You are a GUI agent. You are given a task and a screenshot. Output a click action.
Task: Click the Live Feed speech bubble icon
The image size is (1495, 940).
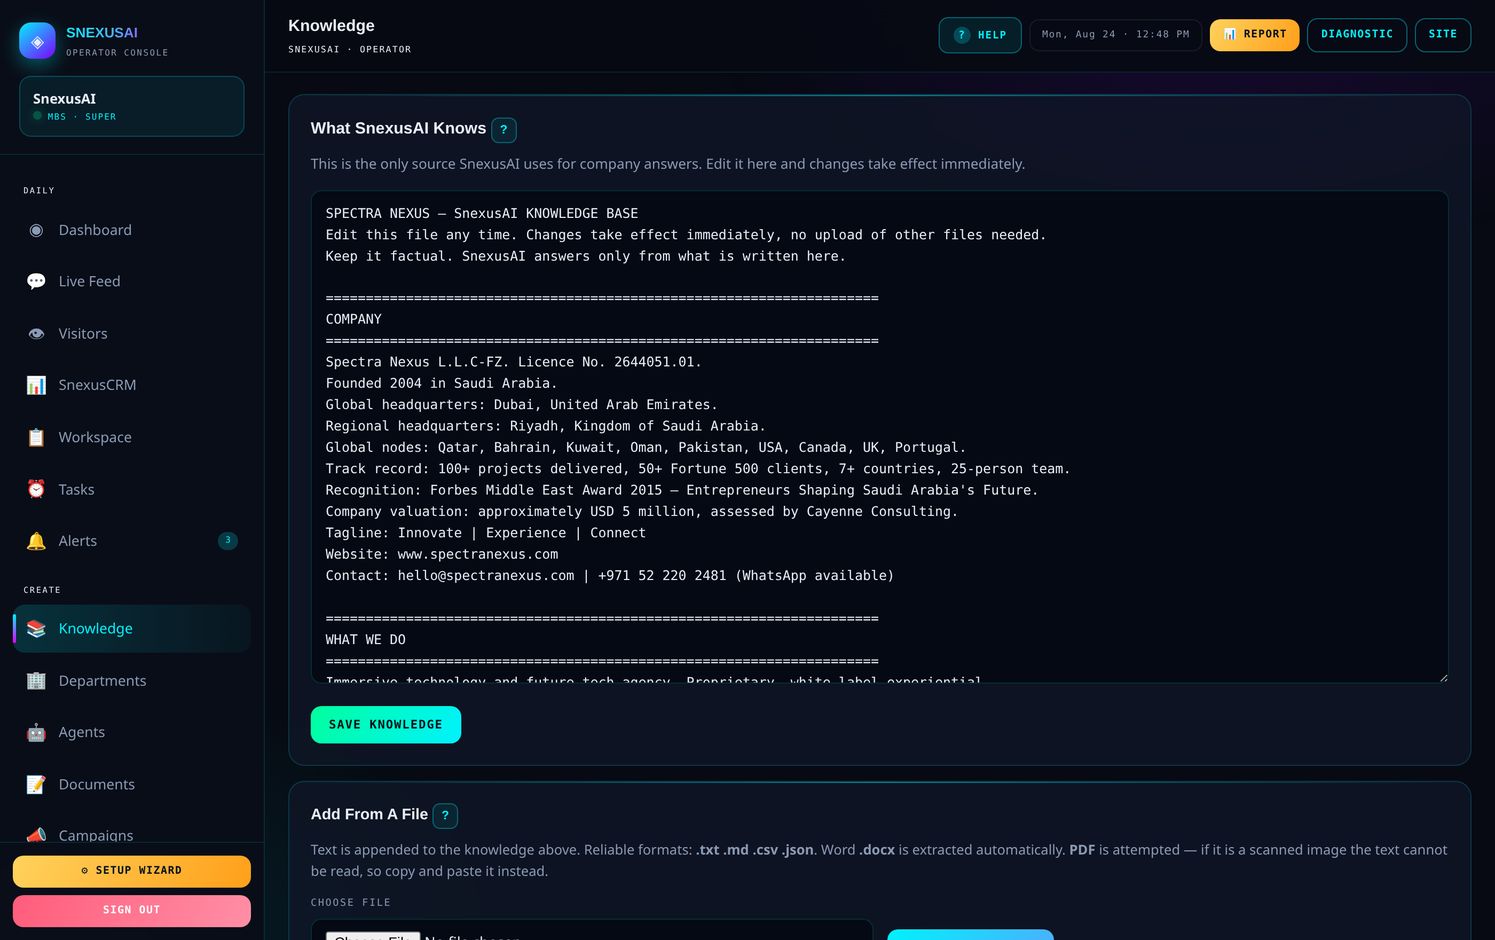pyautogui.click(x=36, y=282)
